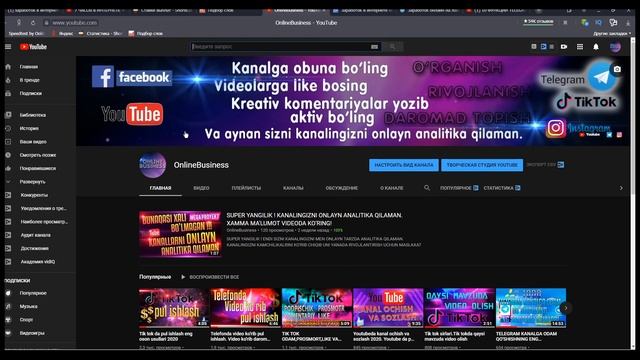The height and width of the screenshot is (360, 640).
Task: Open Статистика vidIQ tab
Action: pyautogui.click(x=502, y=188)
